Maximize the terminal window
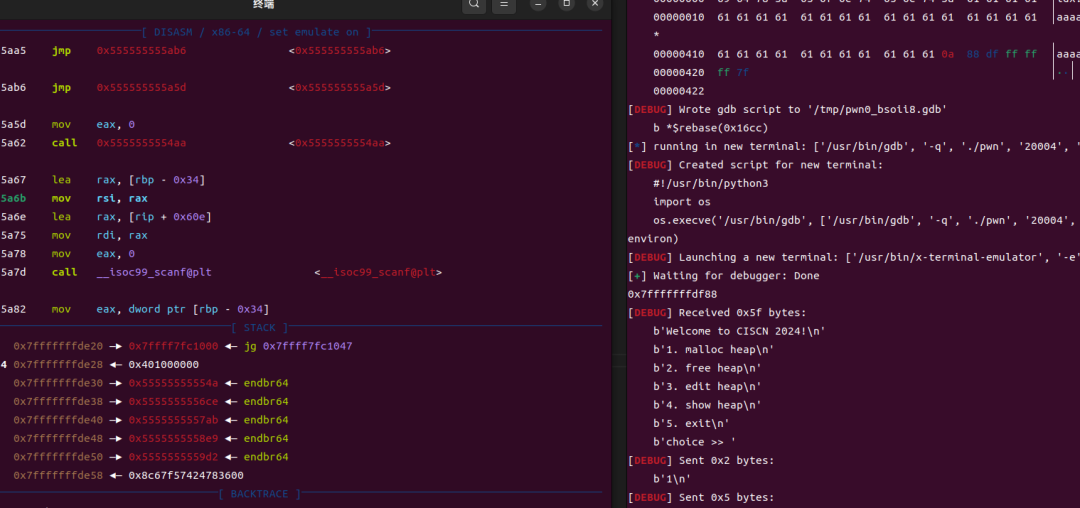This screenshot has width=1080, height=508. tap(567, 4)
